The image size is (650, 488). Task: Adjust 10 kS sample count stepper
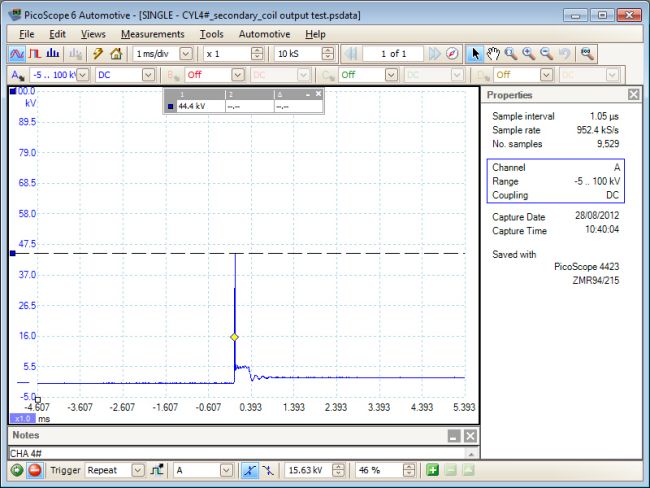(327, 54)
